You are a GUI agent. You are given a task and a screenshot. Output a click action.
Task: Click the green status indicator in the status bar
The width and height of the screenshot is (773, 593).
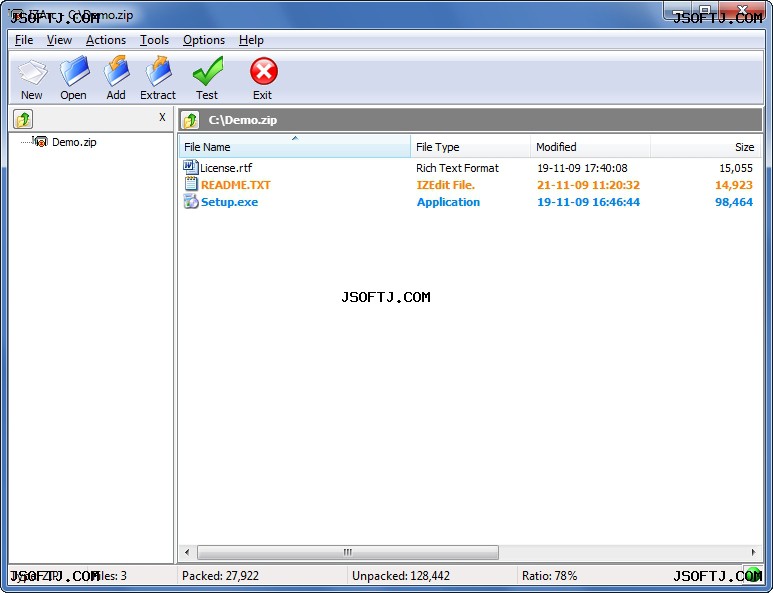(753, 575)
